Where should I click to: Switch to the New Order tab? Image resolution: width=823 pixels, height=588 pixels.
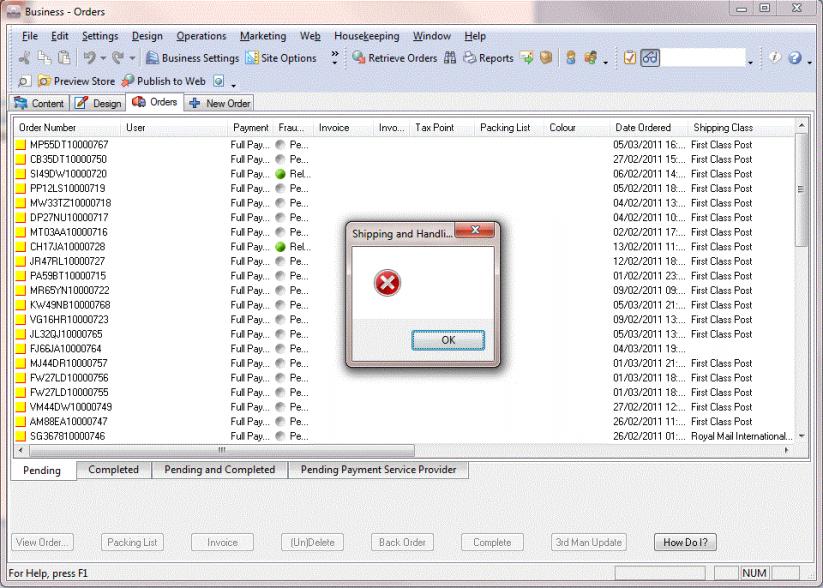click(x=221, y=103)
